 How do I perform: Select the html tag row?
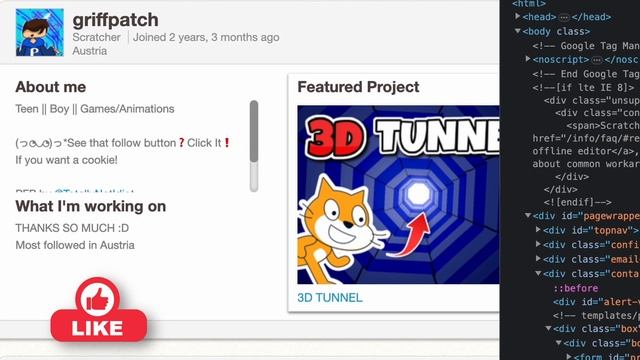529,4
